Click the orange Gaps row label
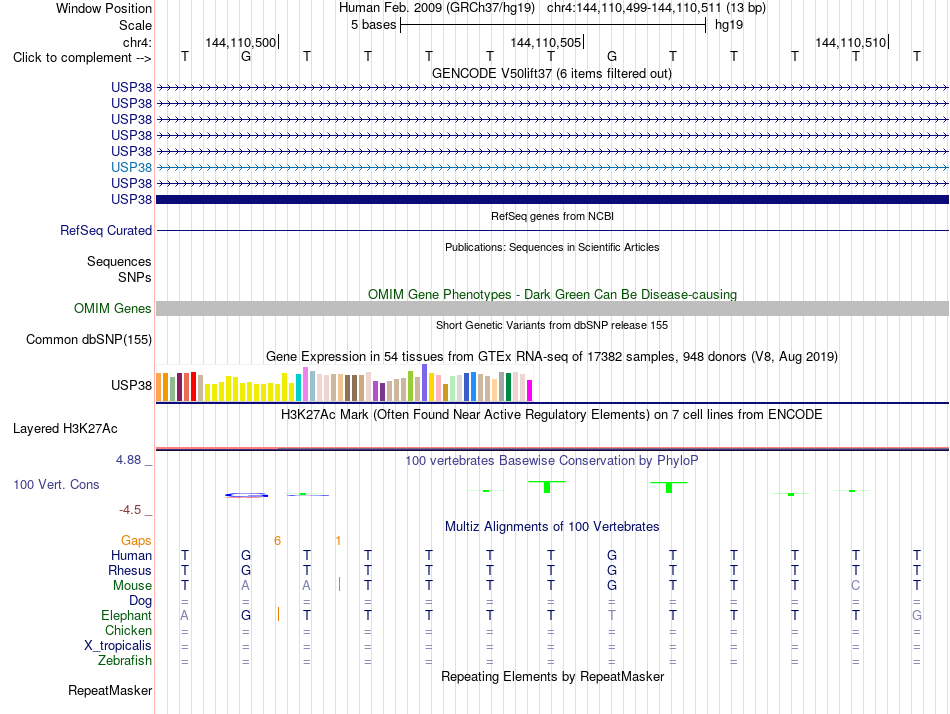950x714 pixels. click(136, 540)
